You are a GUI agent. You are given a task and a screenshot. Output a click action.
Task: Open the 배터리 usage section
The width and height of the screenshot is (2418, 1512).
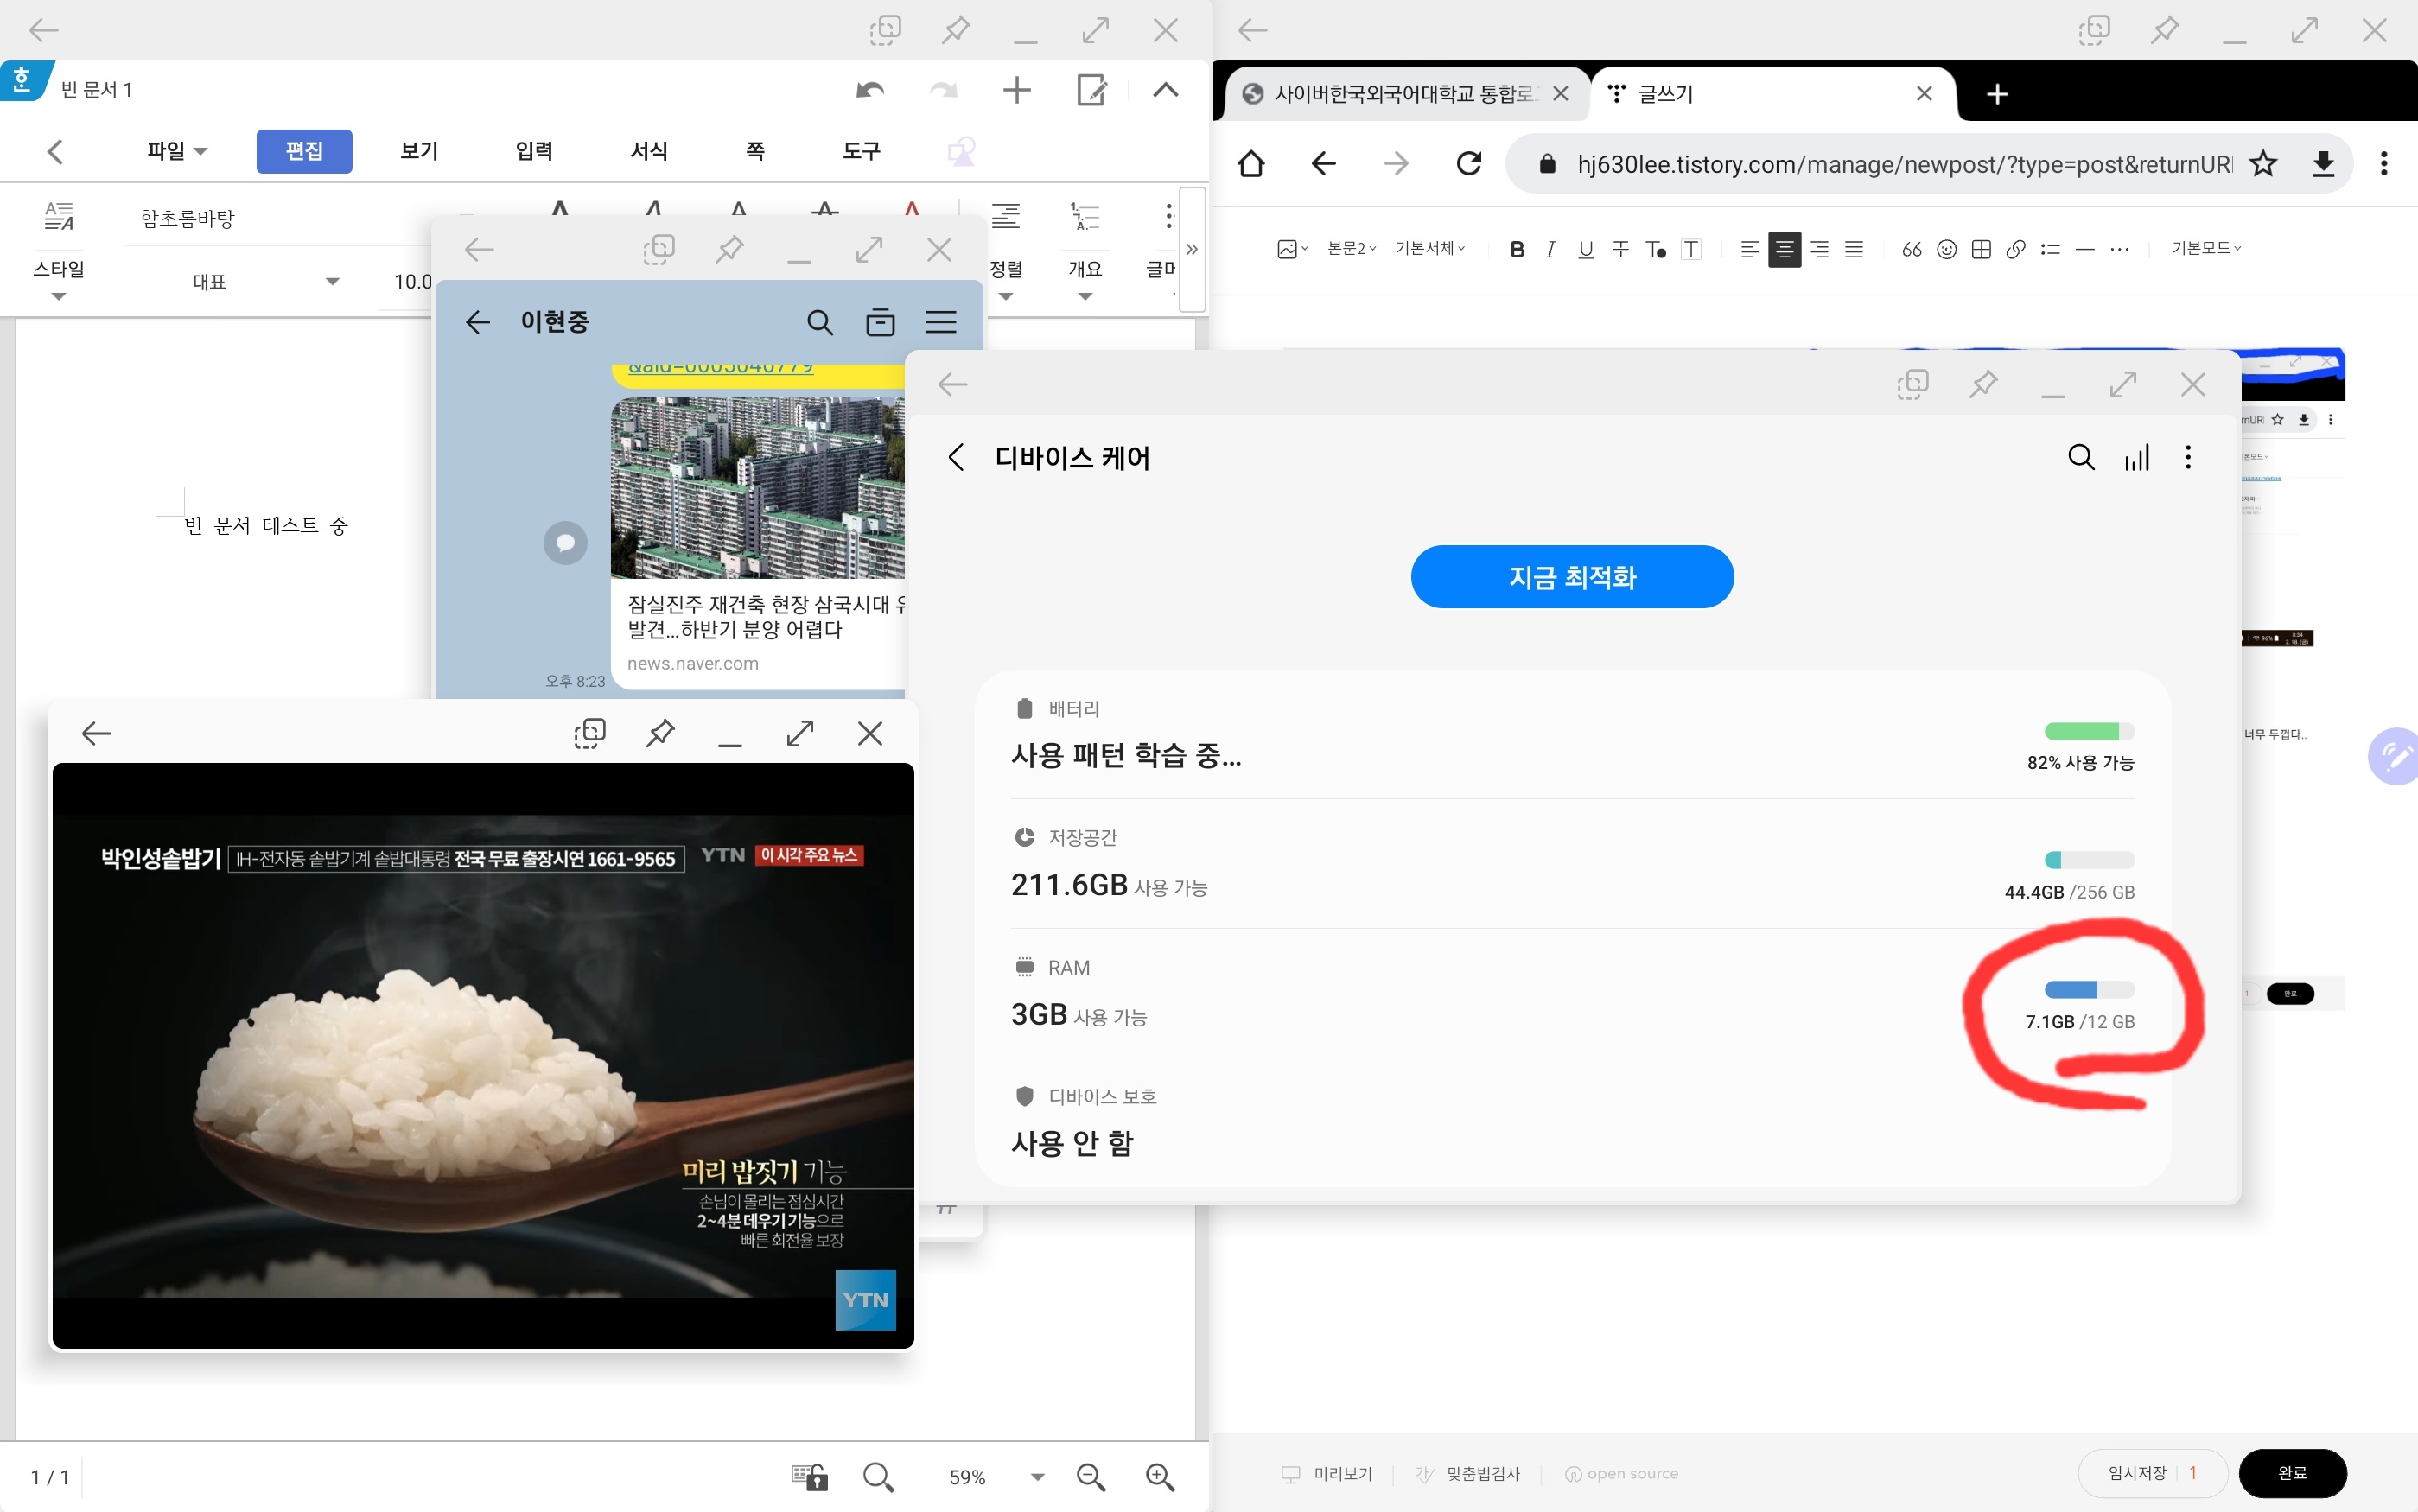coord(1572,736)
